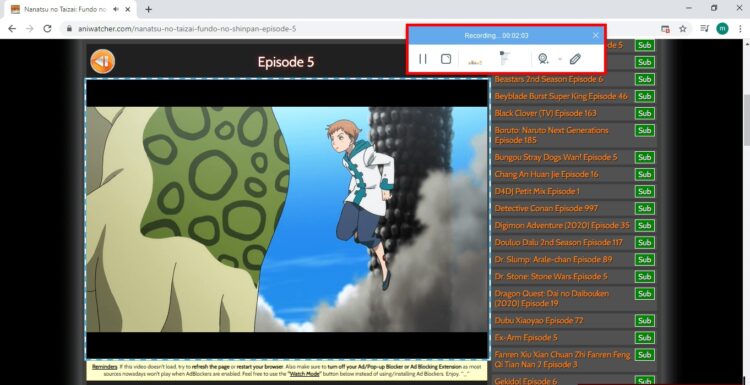Open the pencil annotation tool
Image resolution: width=750 pixels, height=385 pixels.
575,59
